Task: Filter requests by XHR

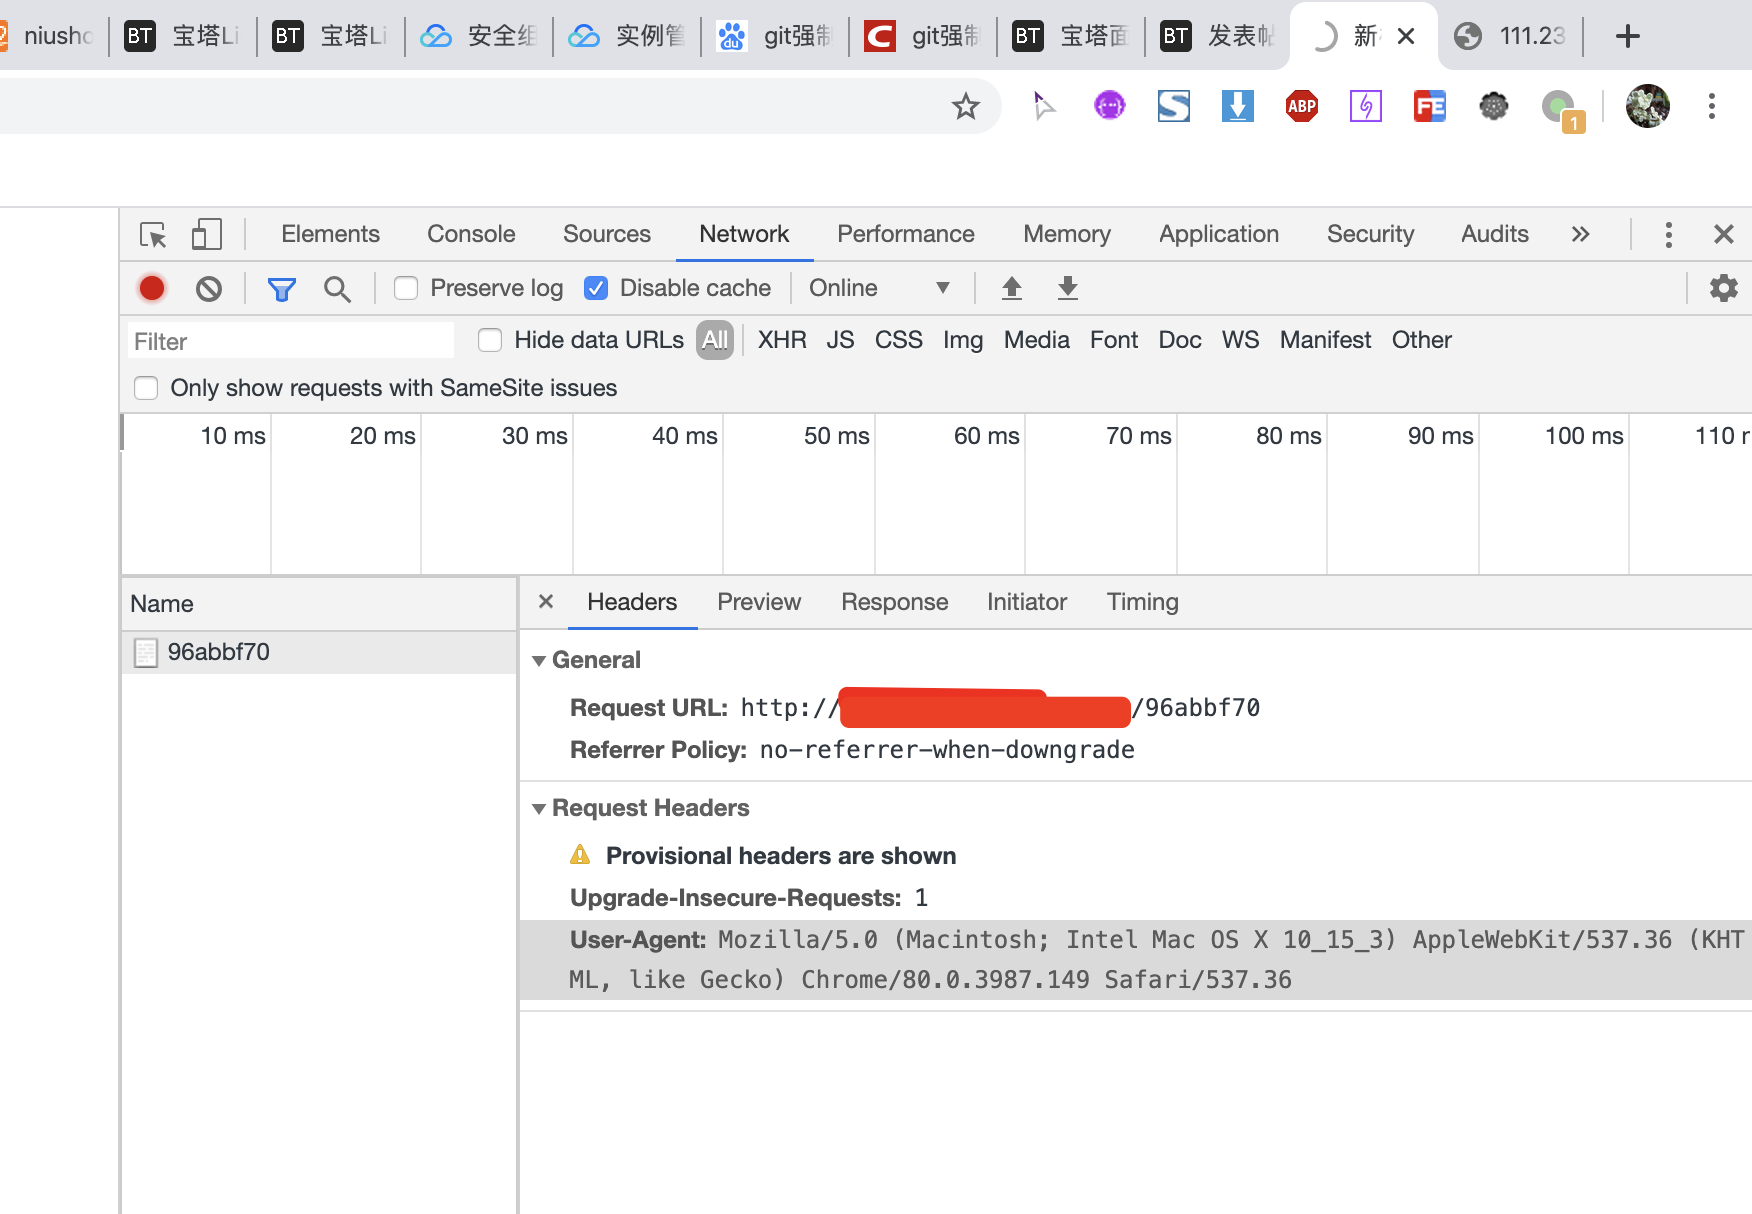Action: (x=782, y=340)
